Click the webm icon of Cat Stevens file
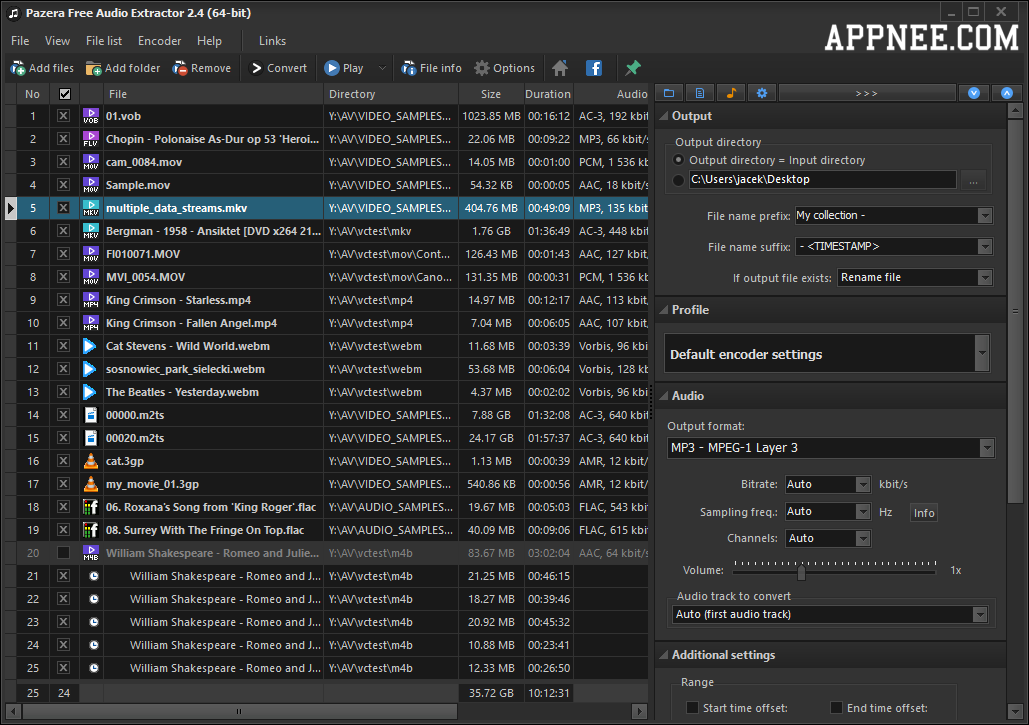The image size is (1029, 725). [x=90, y=346]
